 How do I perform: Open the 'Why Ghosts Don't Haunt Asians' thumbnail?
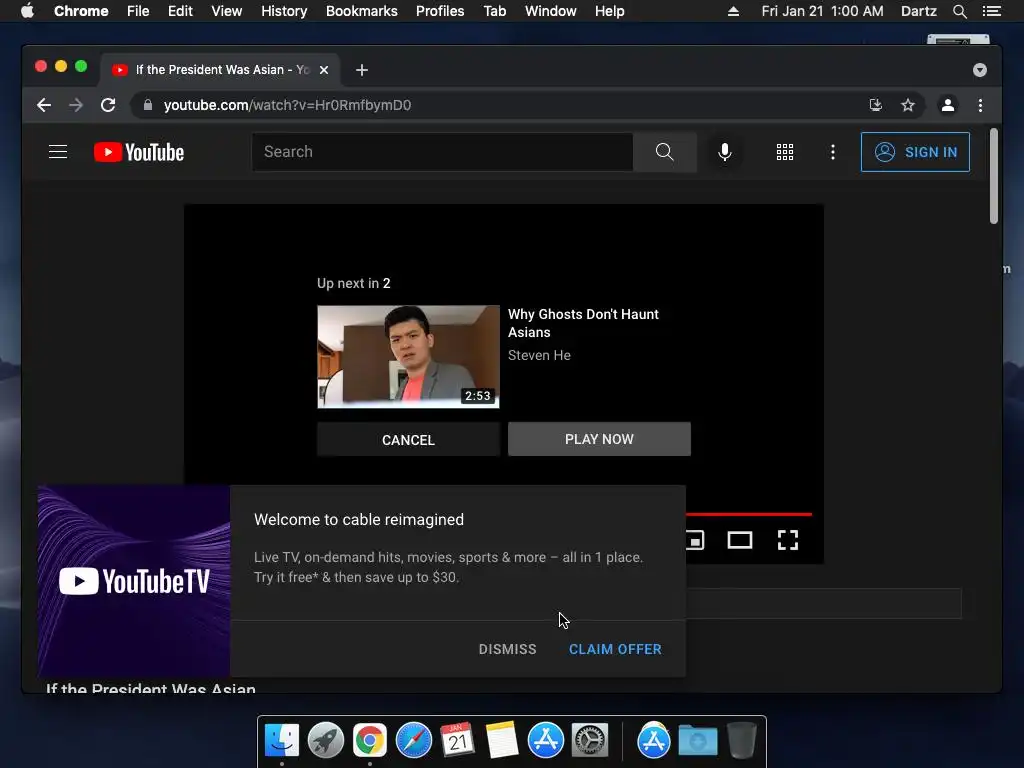(x=408, y=357)
